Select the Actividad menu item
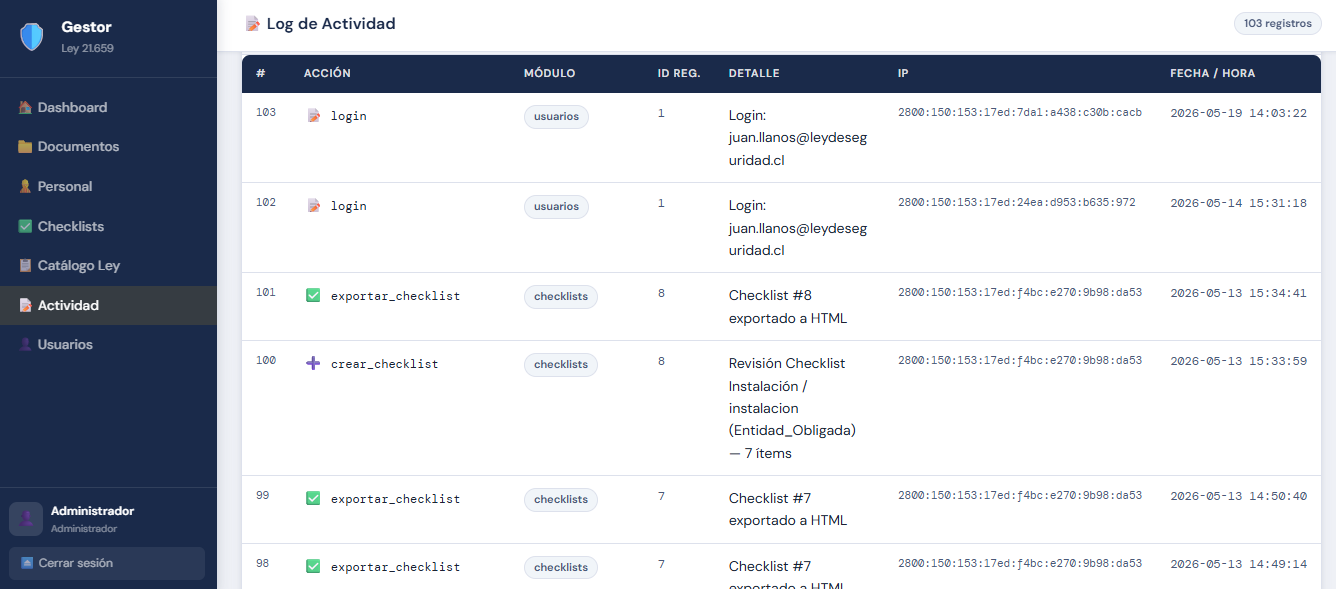This screenshot has height=589, width=1336. 108,305
